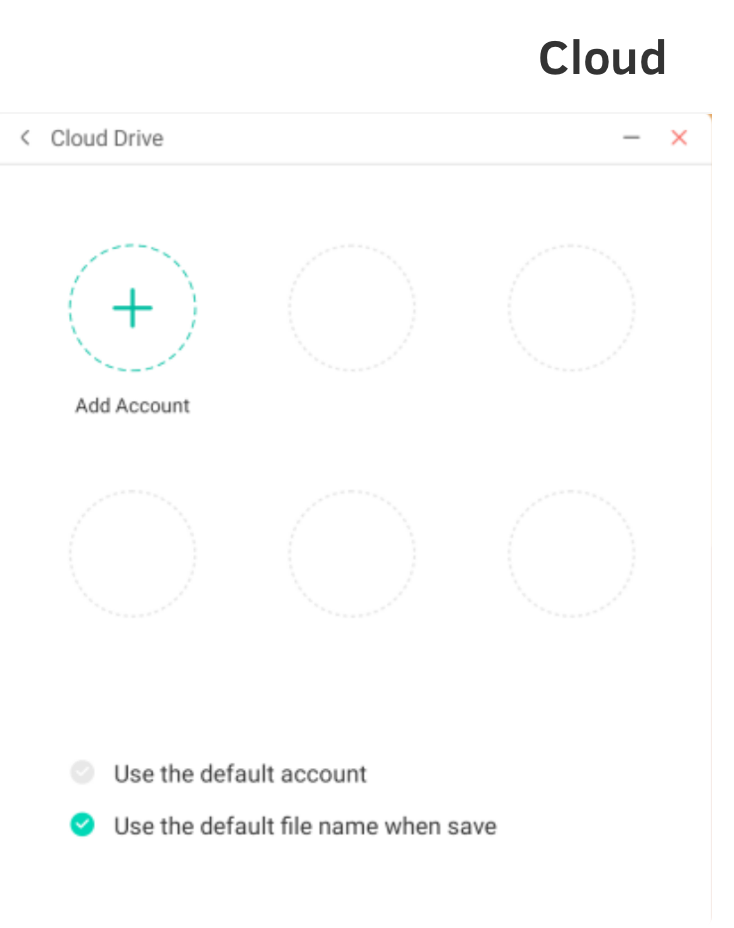Select the last empty account slot in first row
734x928 pixels.
click(x=571, y=308)
